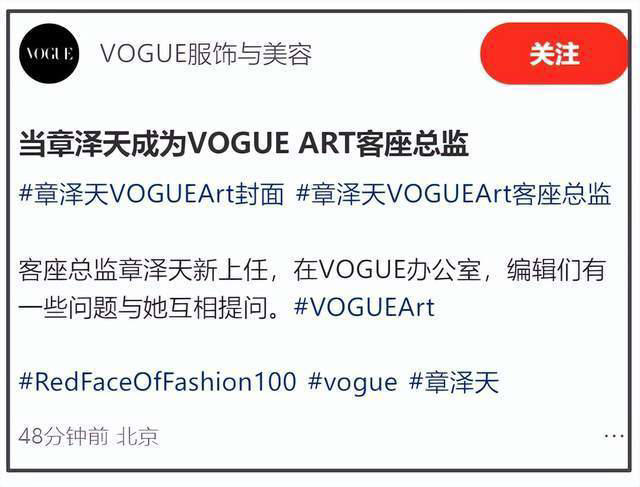640x487 pixels.
Task: Click 客座总监 at the end of the title
Action: point(412,144)
